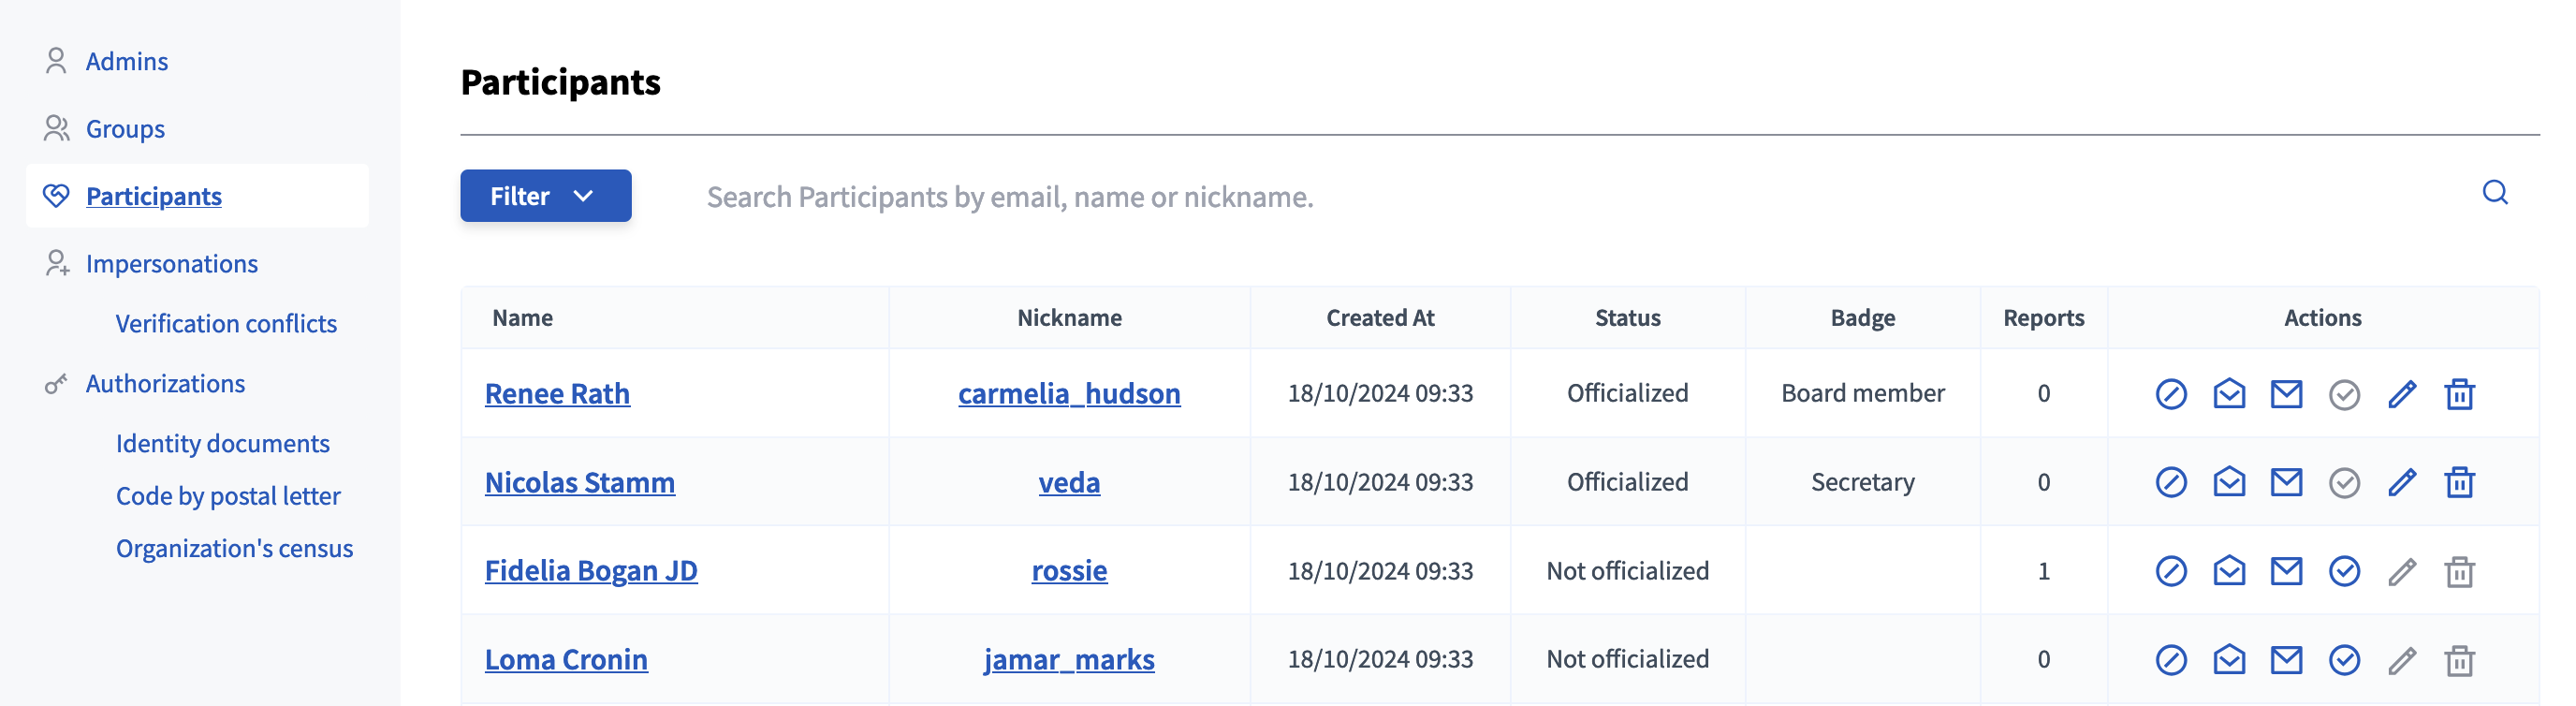Open the Groups menu item
This screenshot has height=706, width=2576.
125,128
